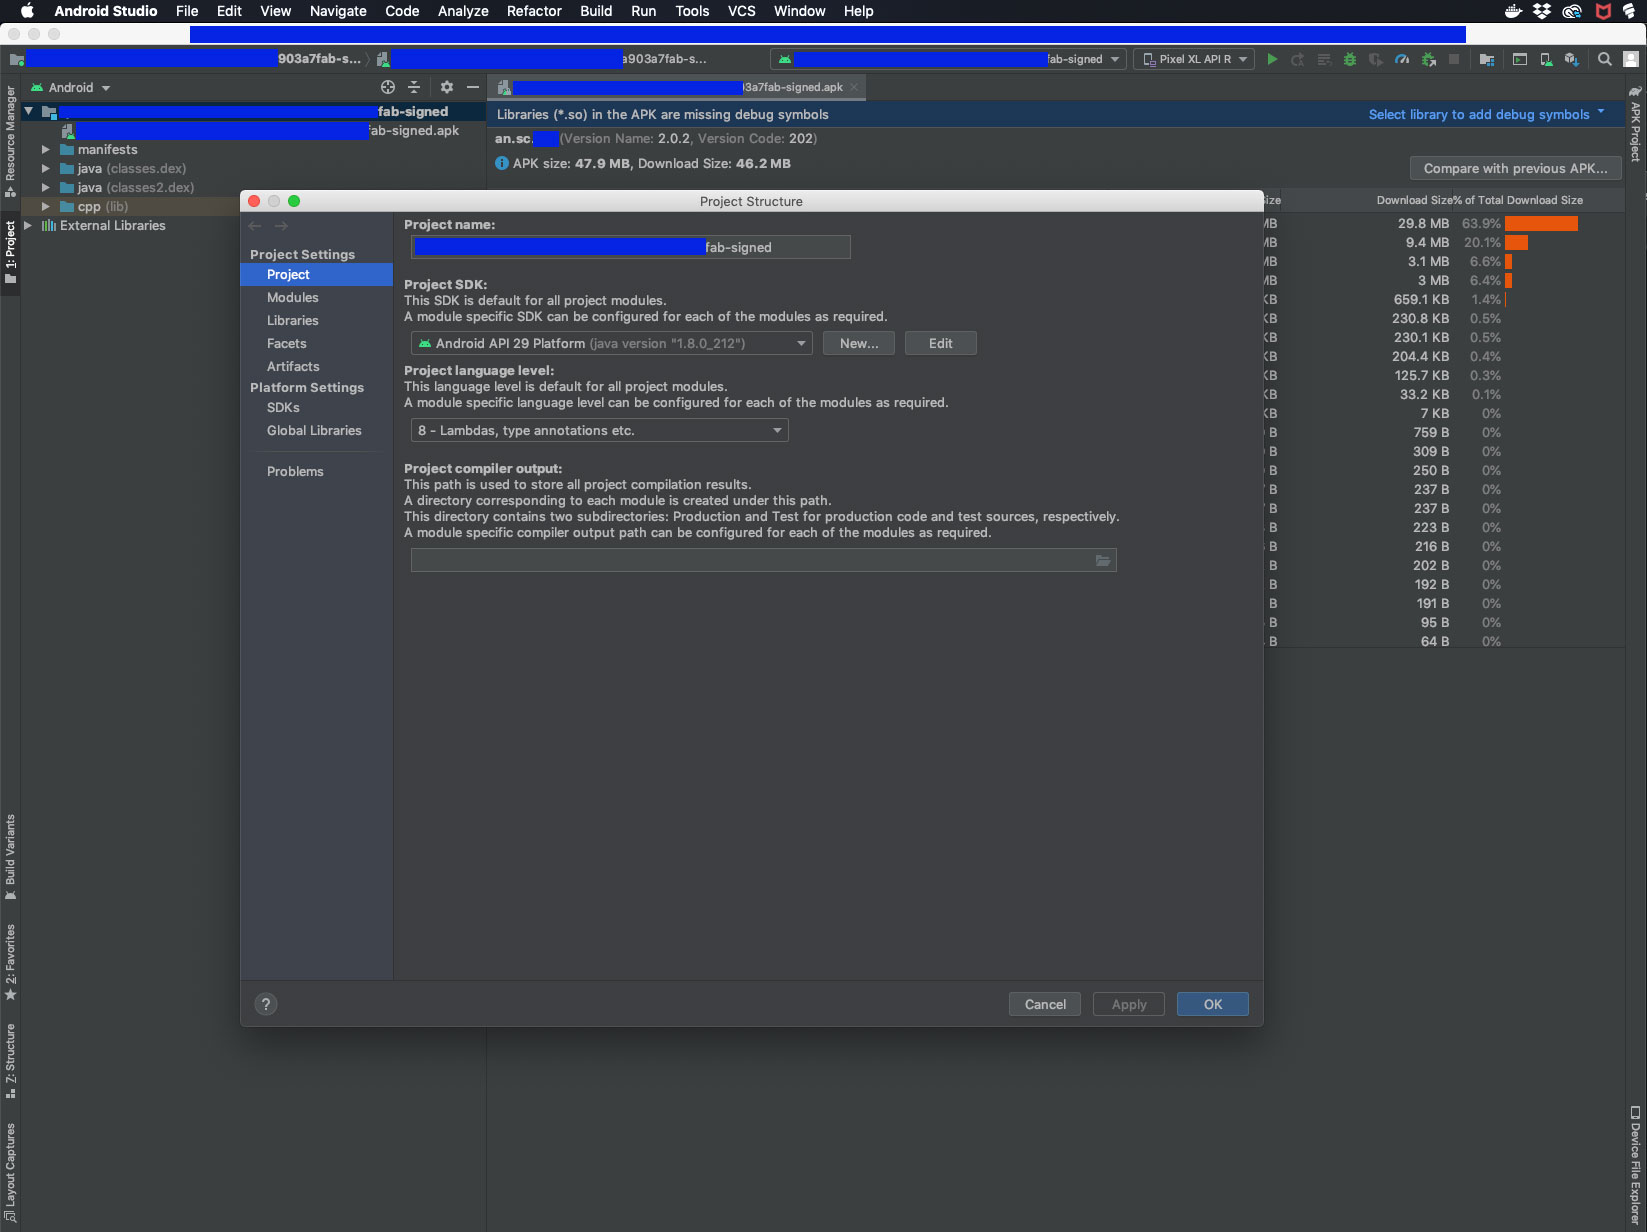
Task: Click the Cancel button
Action: pos(1045,1004)
